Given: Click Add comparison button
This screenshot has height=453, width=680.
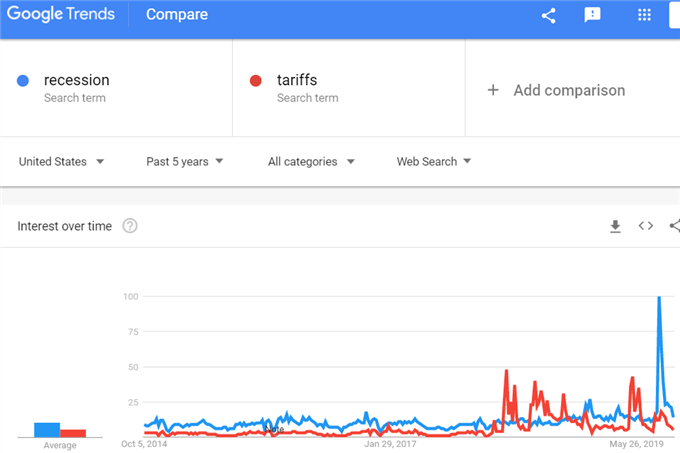Looking at the screenshot, I should point(556,90).
